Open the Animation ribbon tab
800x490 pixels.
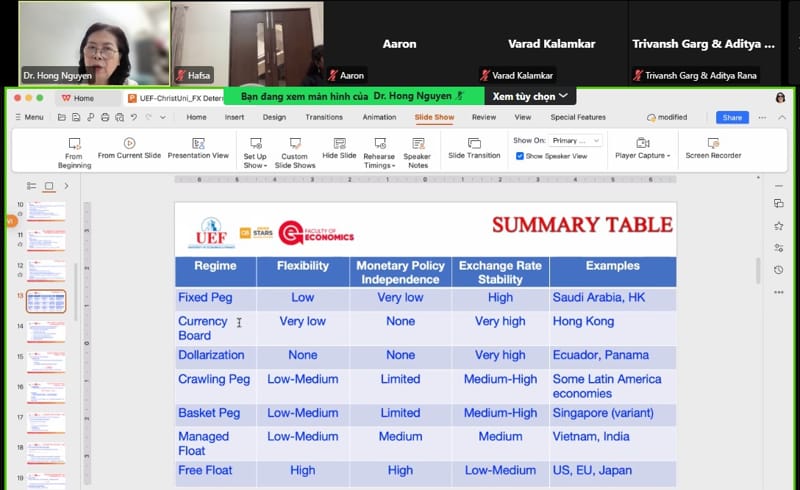click(379, 117)
